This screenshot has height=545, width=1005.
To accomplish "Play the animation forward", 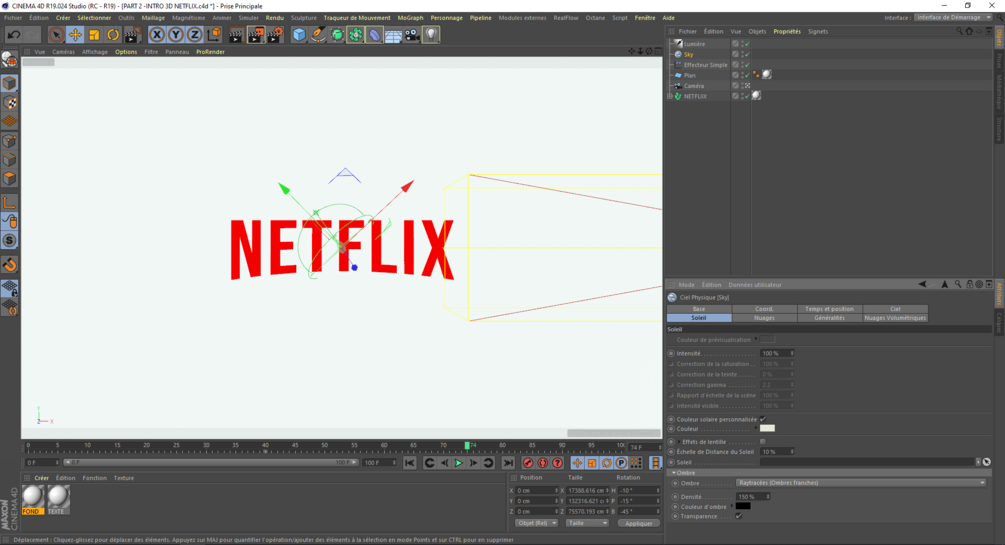I will point(458,463).
